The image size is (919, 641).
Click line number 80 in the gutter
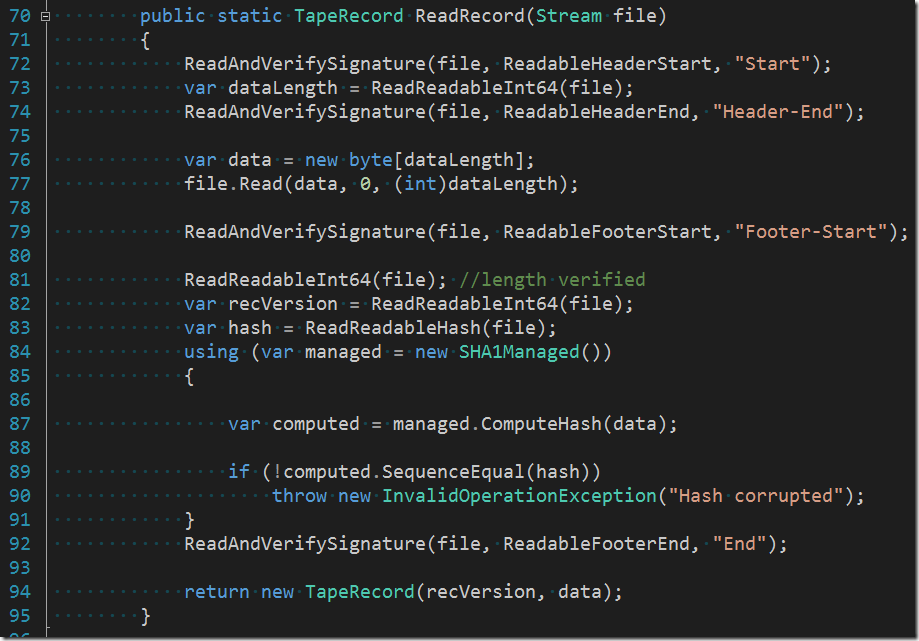[20, 256]
